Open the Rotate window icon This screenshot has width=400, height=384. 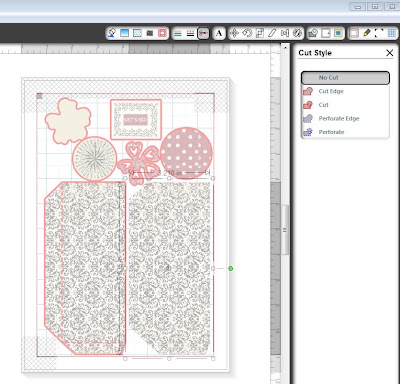[x=247, y=33]
